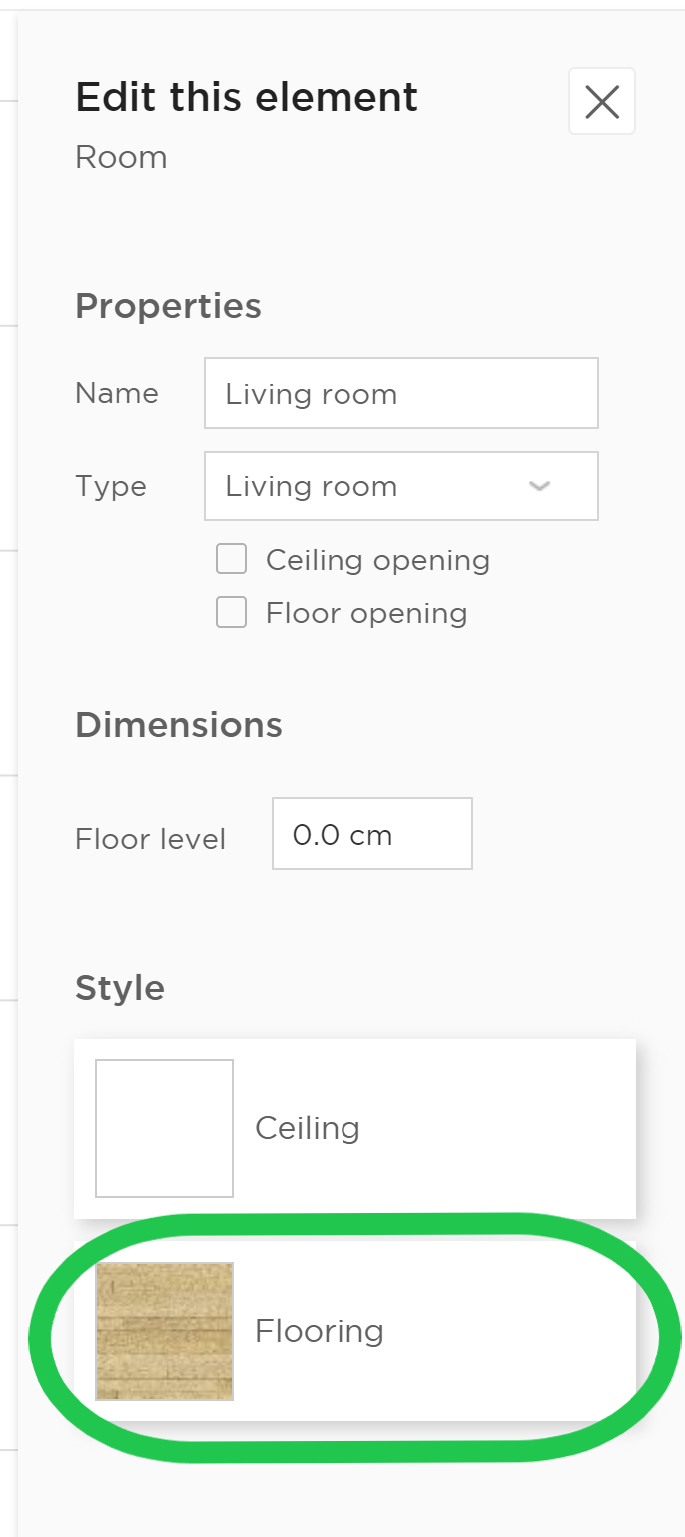The image size is (685, 1537).
Task: Select the circled Flooring style entry
Action: pyautogui.click(x=354, y=1330)
